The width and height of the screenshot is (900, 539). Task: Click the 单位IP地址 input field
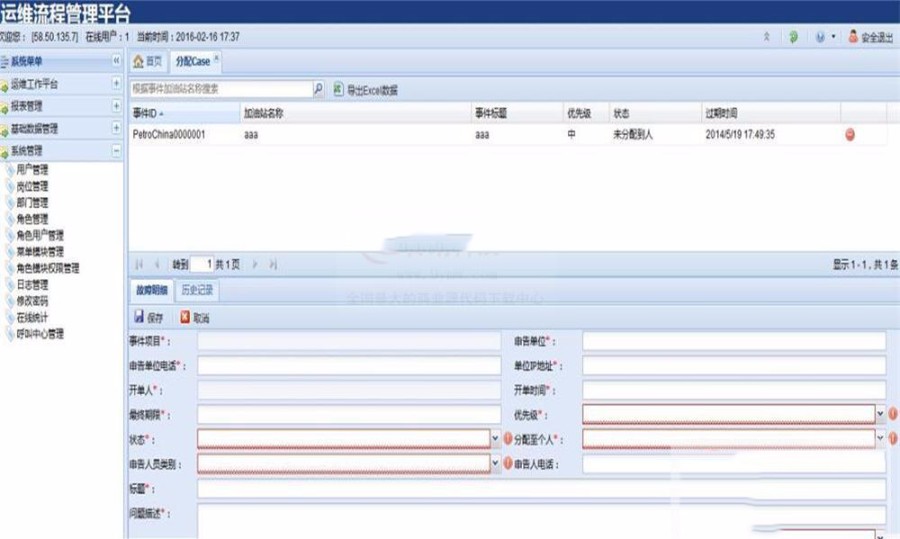pyautogui.click(x=734, y=366)
